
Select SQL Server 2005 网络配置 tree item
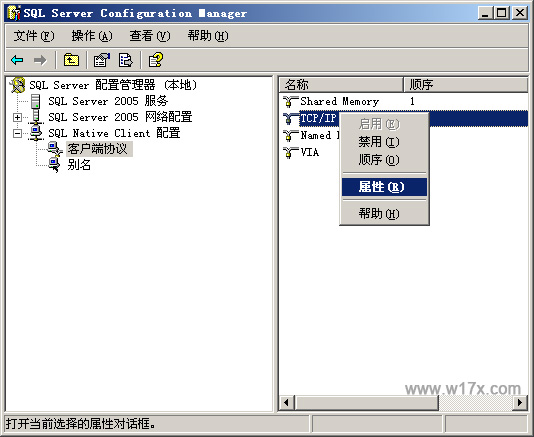click(120, 117)
